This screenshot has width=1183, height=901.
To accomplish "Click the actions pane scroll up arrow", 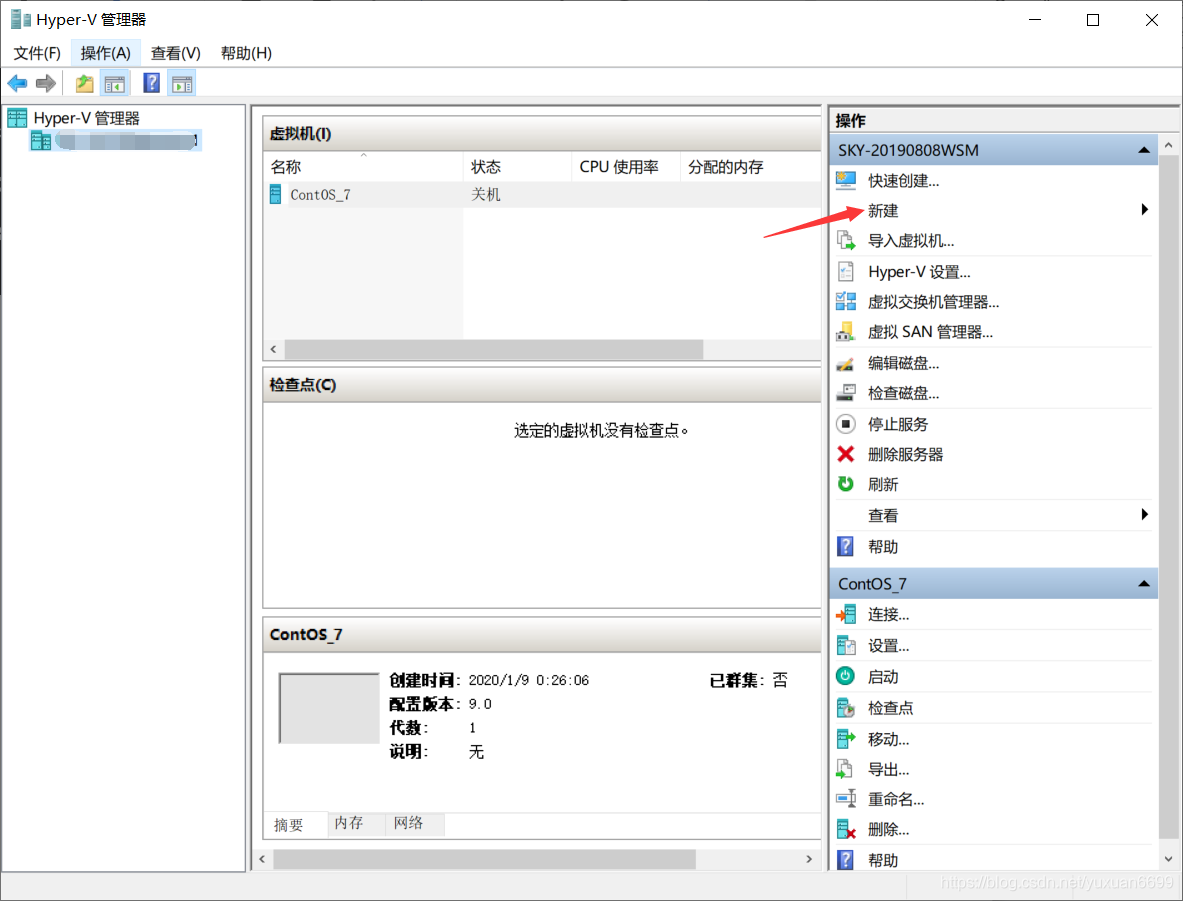I will point(1168,145).
